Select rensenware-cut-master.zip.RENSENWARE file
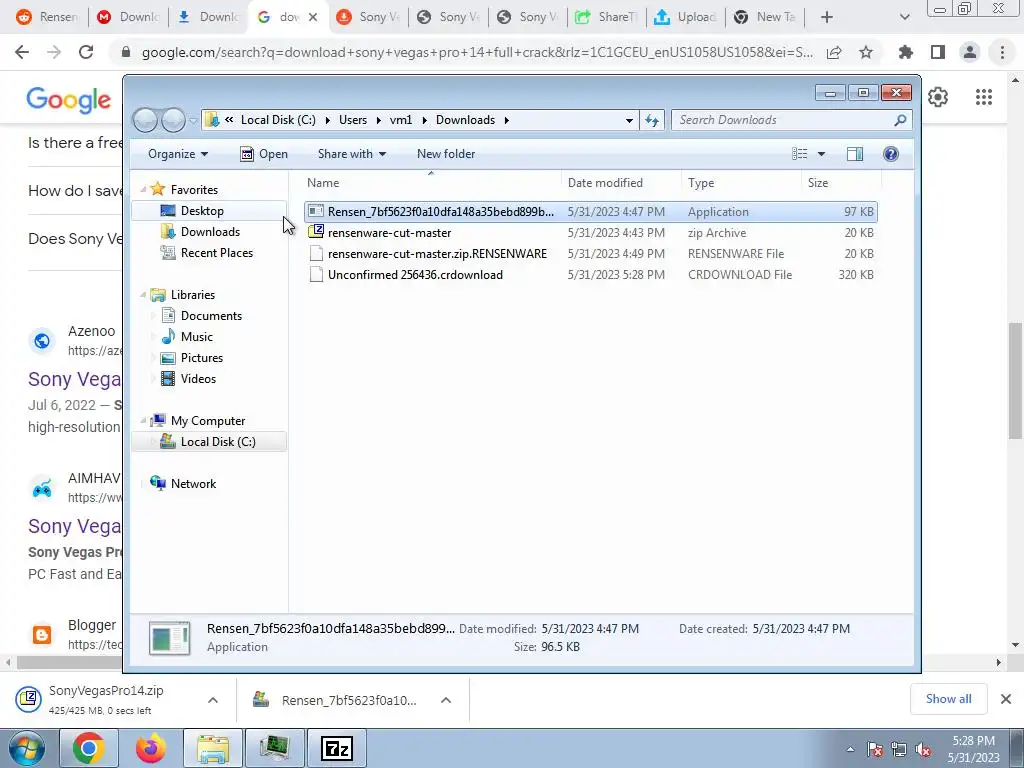 tap(438, 254)
